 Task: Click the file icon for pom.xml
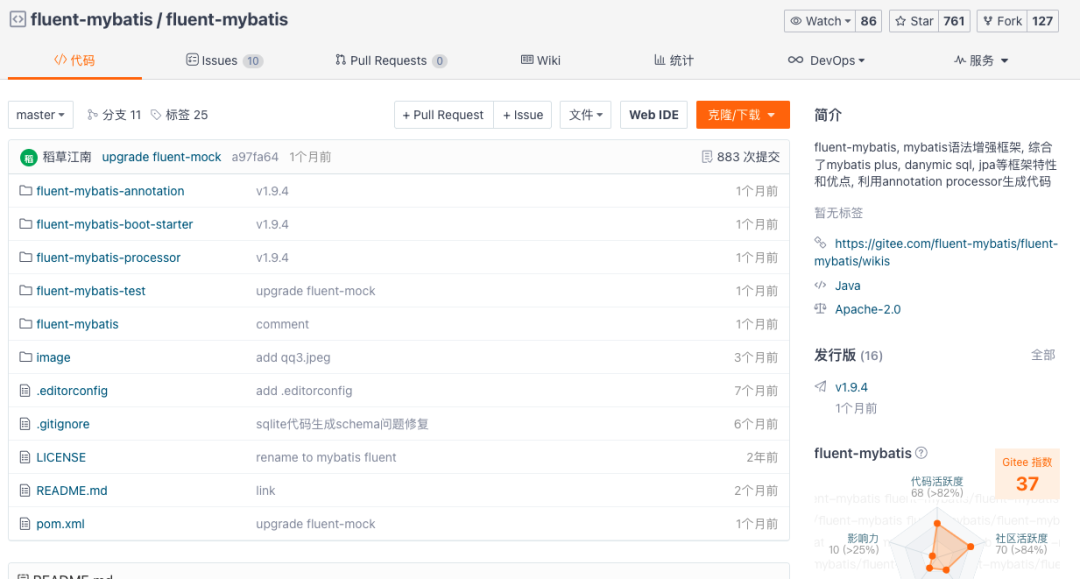25,523
